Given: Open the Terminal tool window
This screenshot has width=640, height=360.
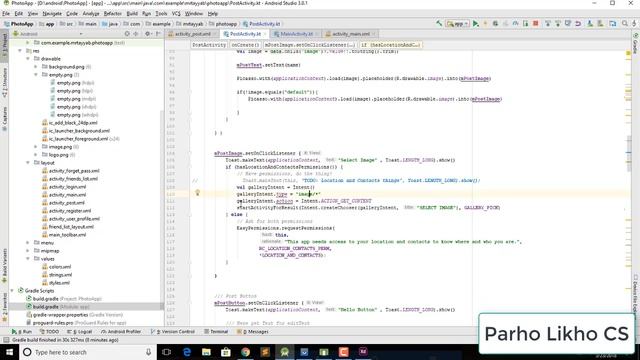Looking at the screenshot, I should 216,332.
